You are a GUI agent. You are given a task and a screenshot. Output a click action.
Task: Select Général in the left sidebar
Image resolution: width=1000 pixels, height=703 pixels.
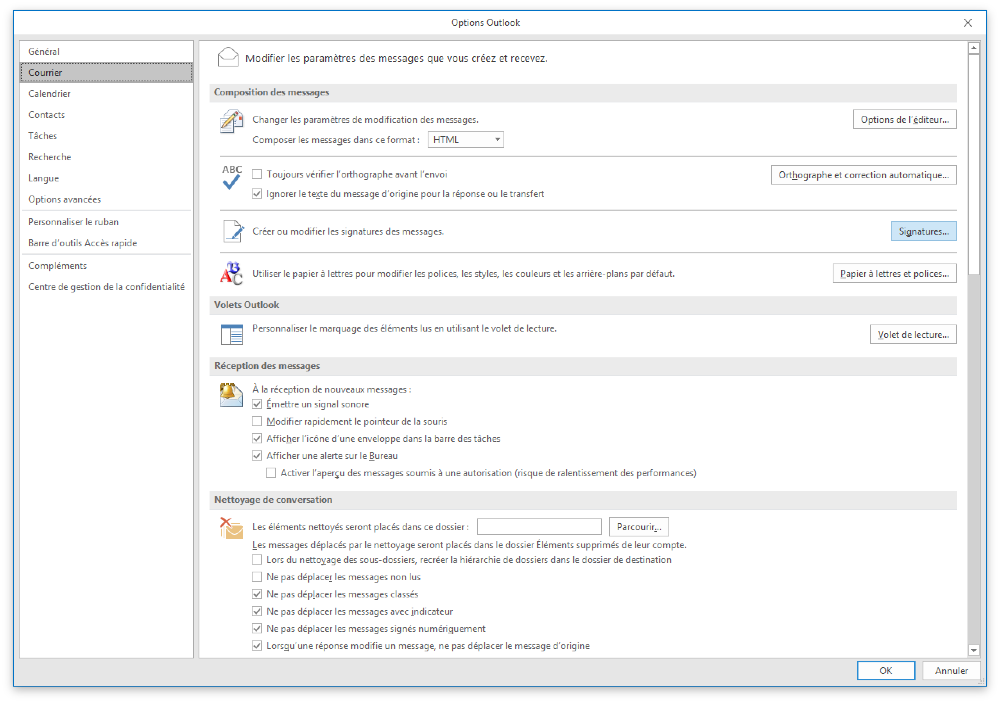click(x=107, y=52)
